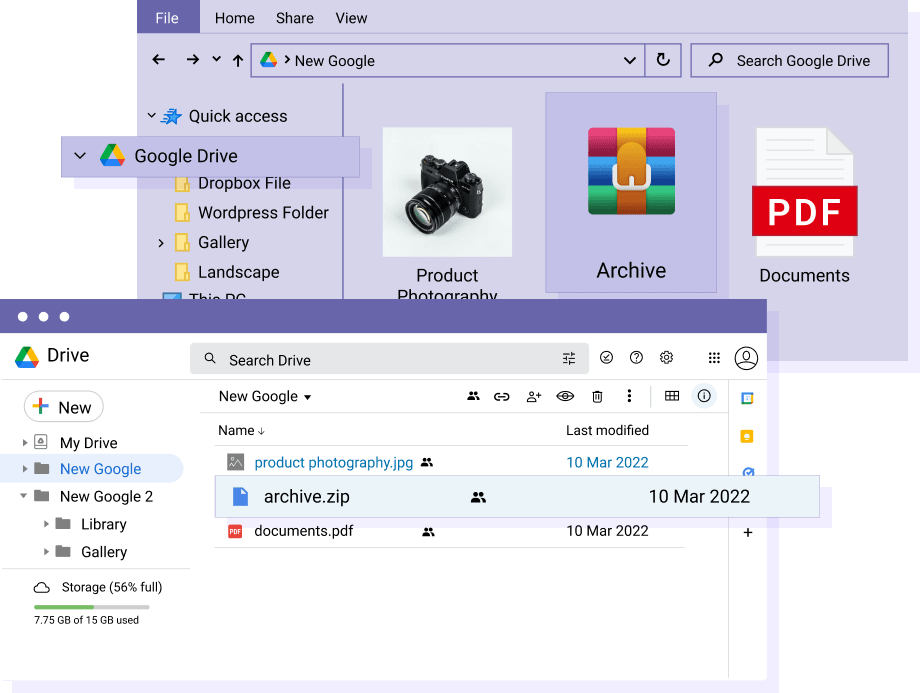Open the recent locations chevron in Explorer

tap(217, 59)
